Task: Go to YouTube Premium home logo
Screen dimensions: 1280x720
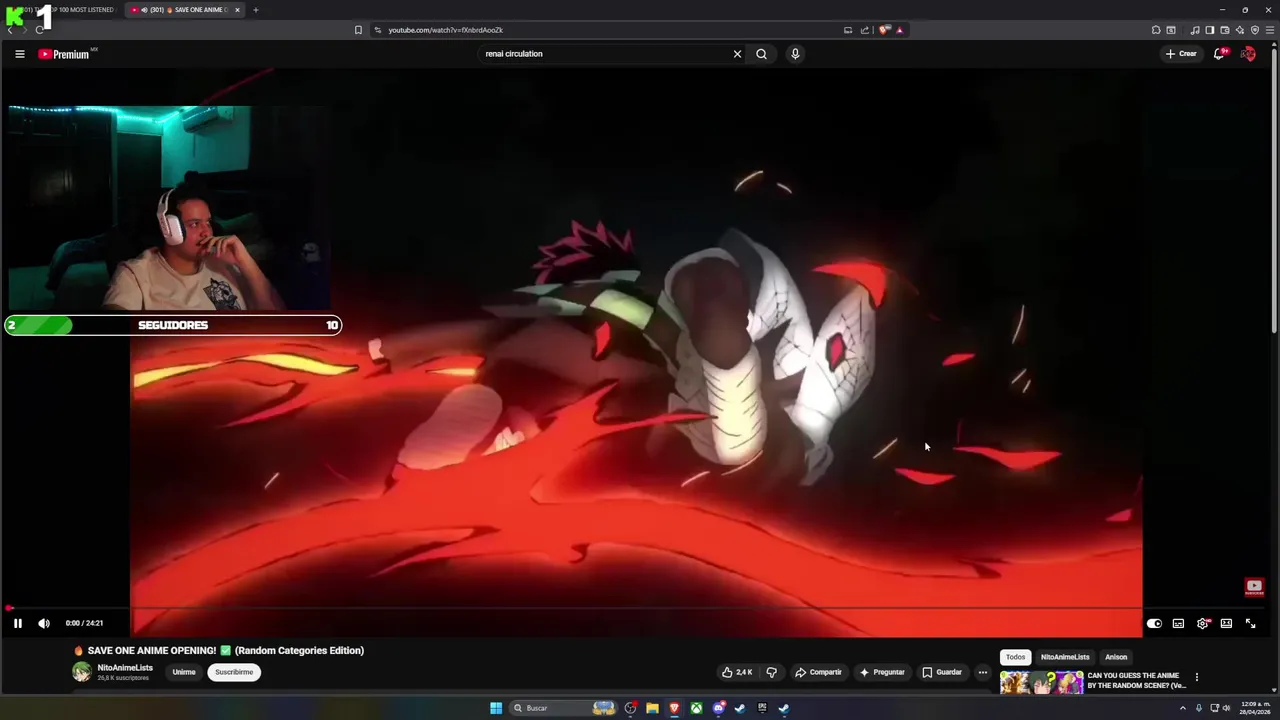Action: pyautogui.click(x=66, y=54)
